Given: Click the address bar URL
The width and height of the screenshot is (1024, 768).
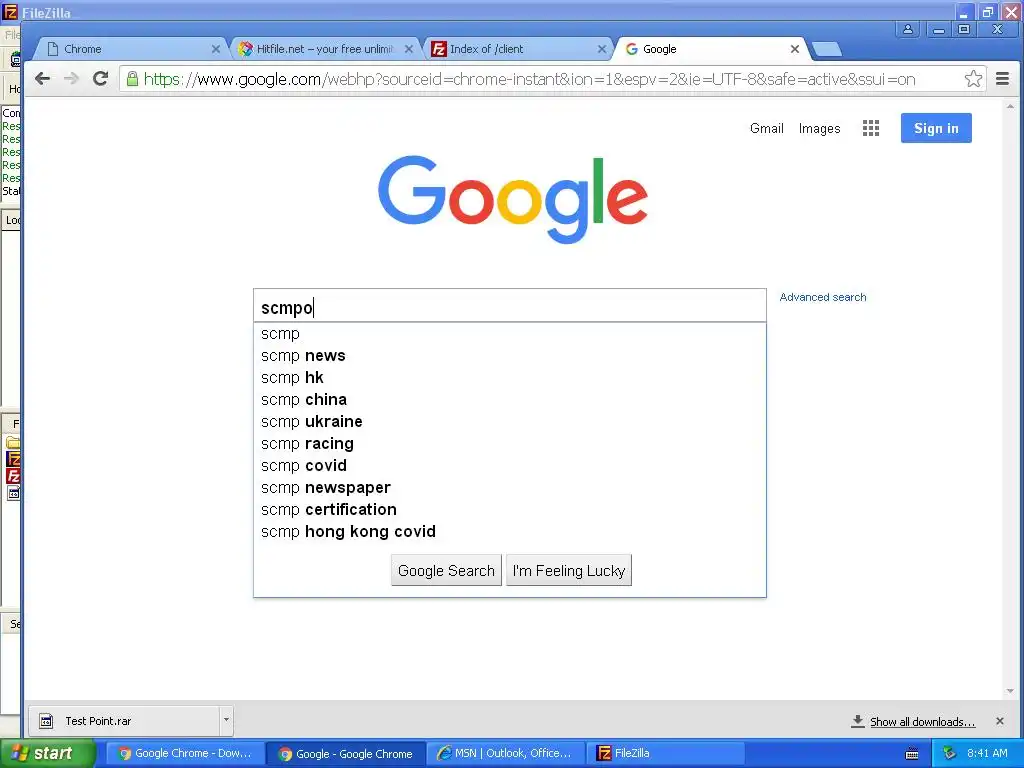Looking at the screenshot, I should (529, 79).
